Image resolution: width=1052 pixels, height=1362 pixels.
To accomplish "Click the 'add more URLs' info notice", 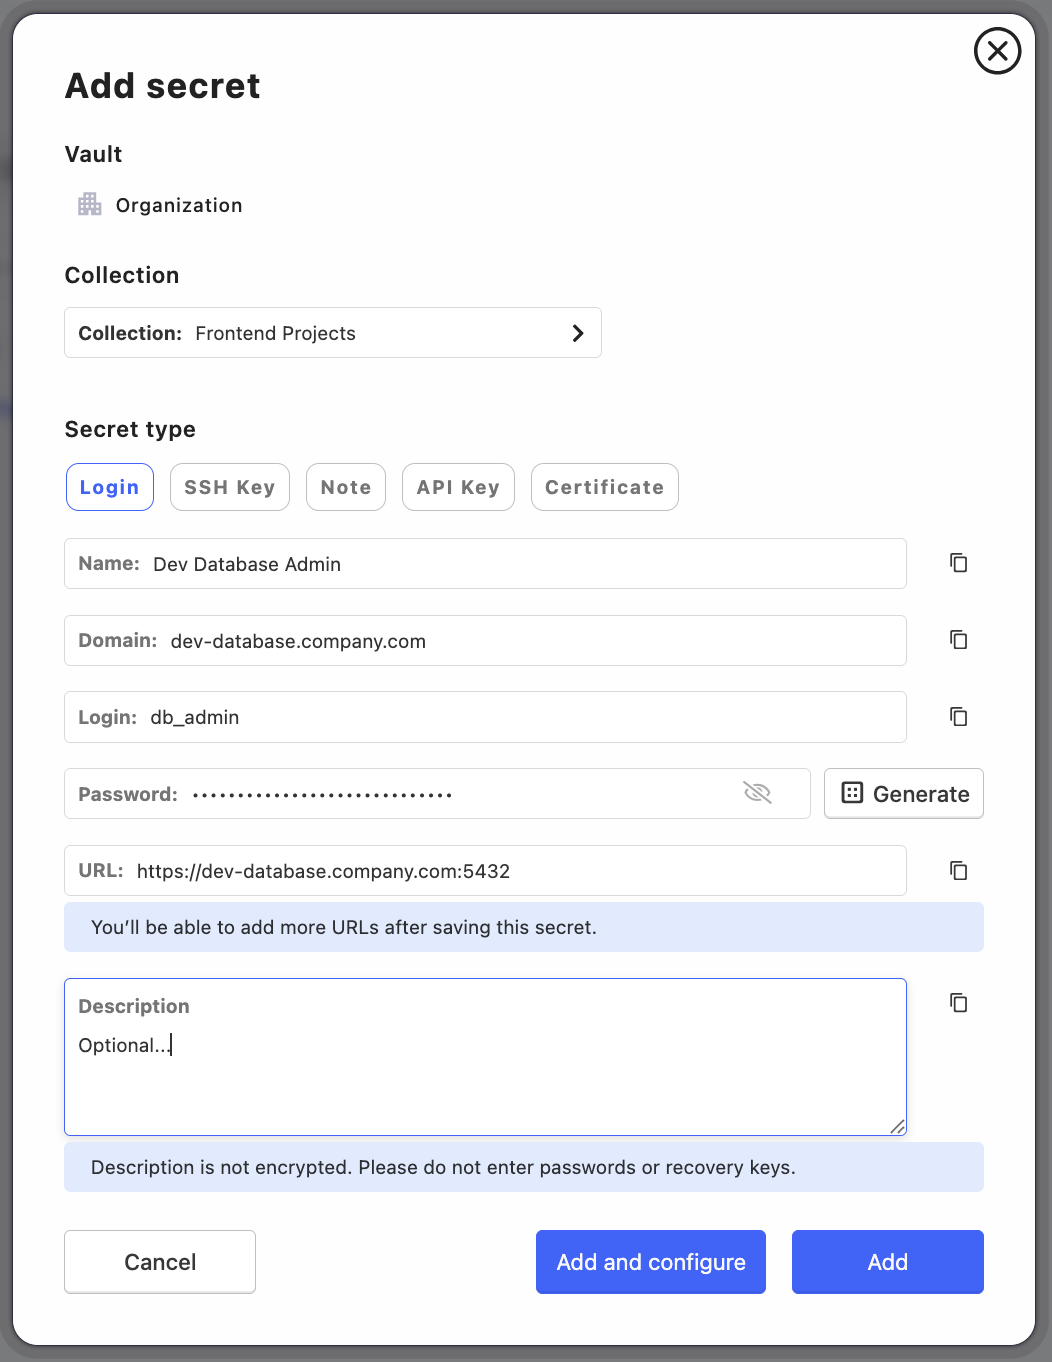I will tap(524, 927).
